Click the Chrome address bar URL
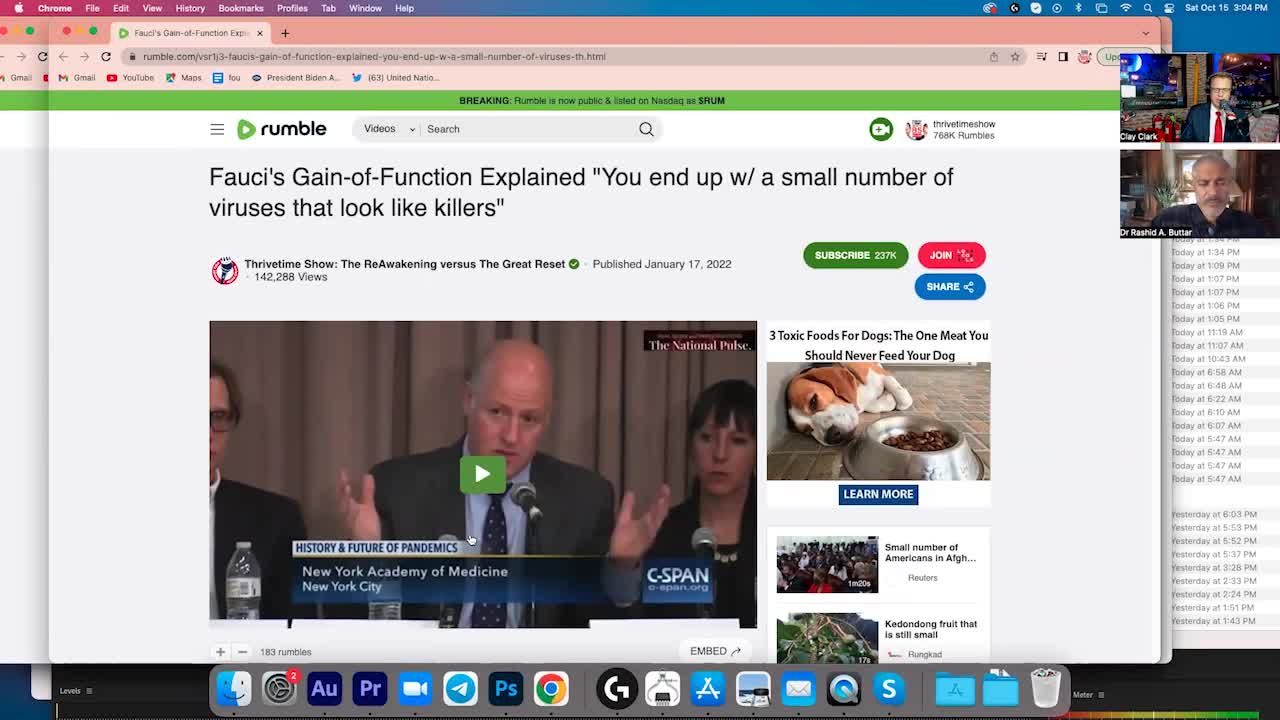Image resolution: width=1280 pixels, height=720 pixels. click(x=374, y=57)
